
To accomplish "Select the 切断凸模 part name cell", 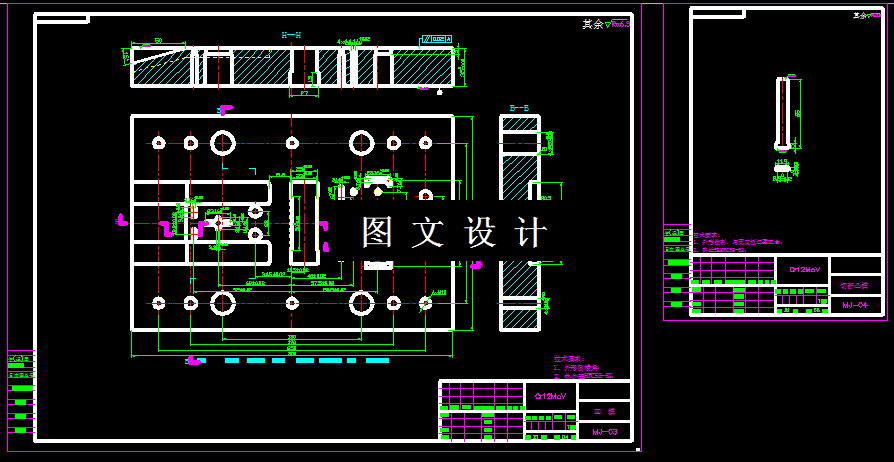I will 856,285.
